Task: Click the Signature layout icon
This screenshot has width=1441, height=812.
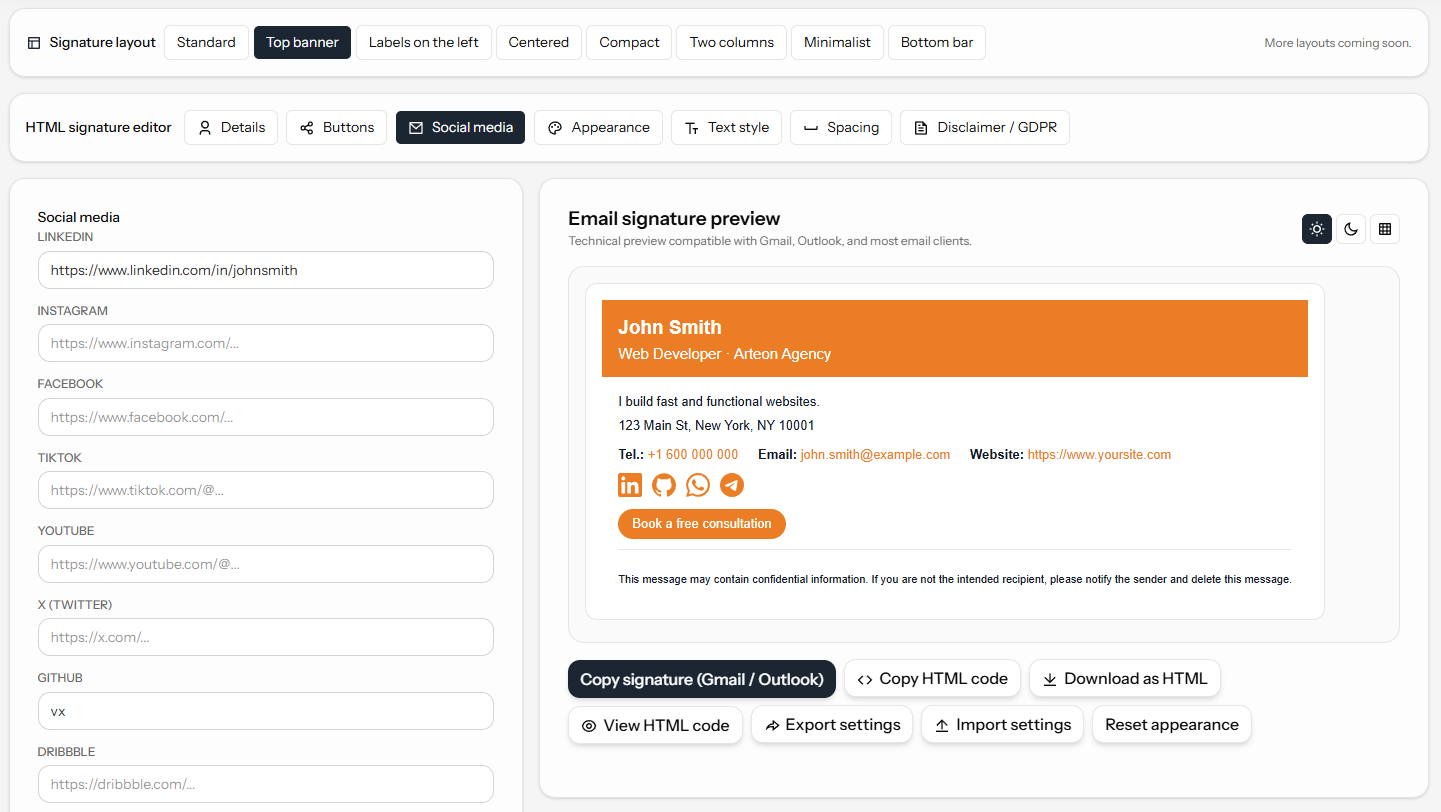Action: [x=33, y=42]
